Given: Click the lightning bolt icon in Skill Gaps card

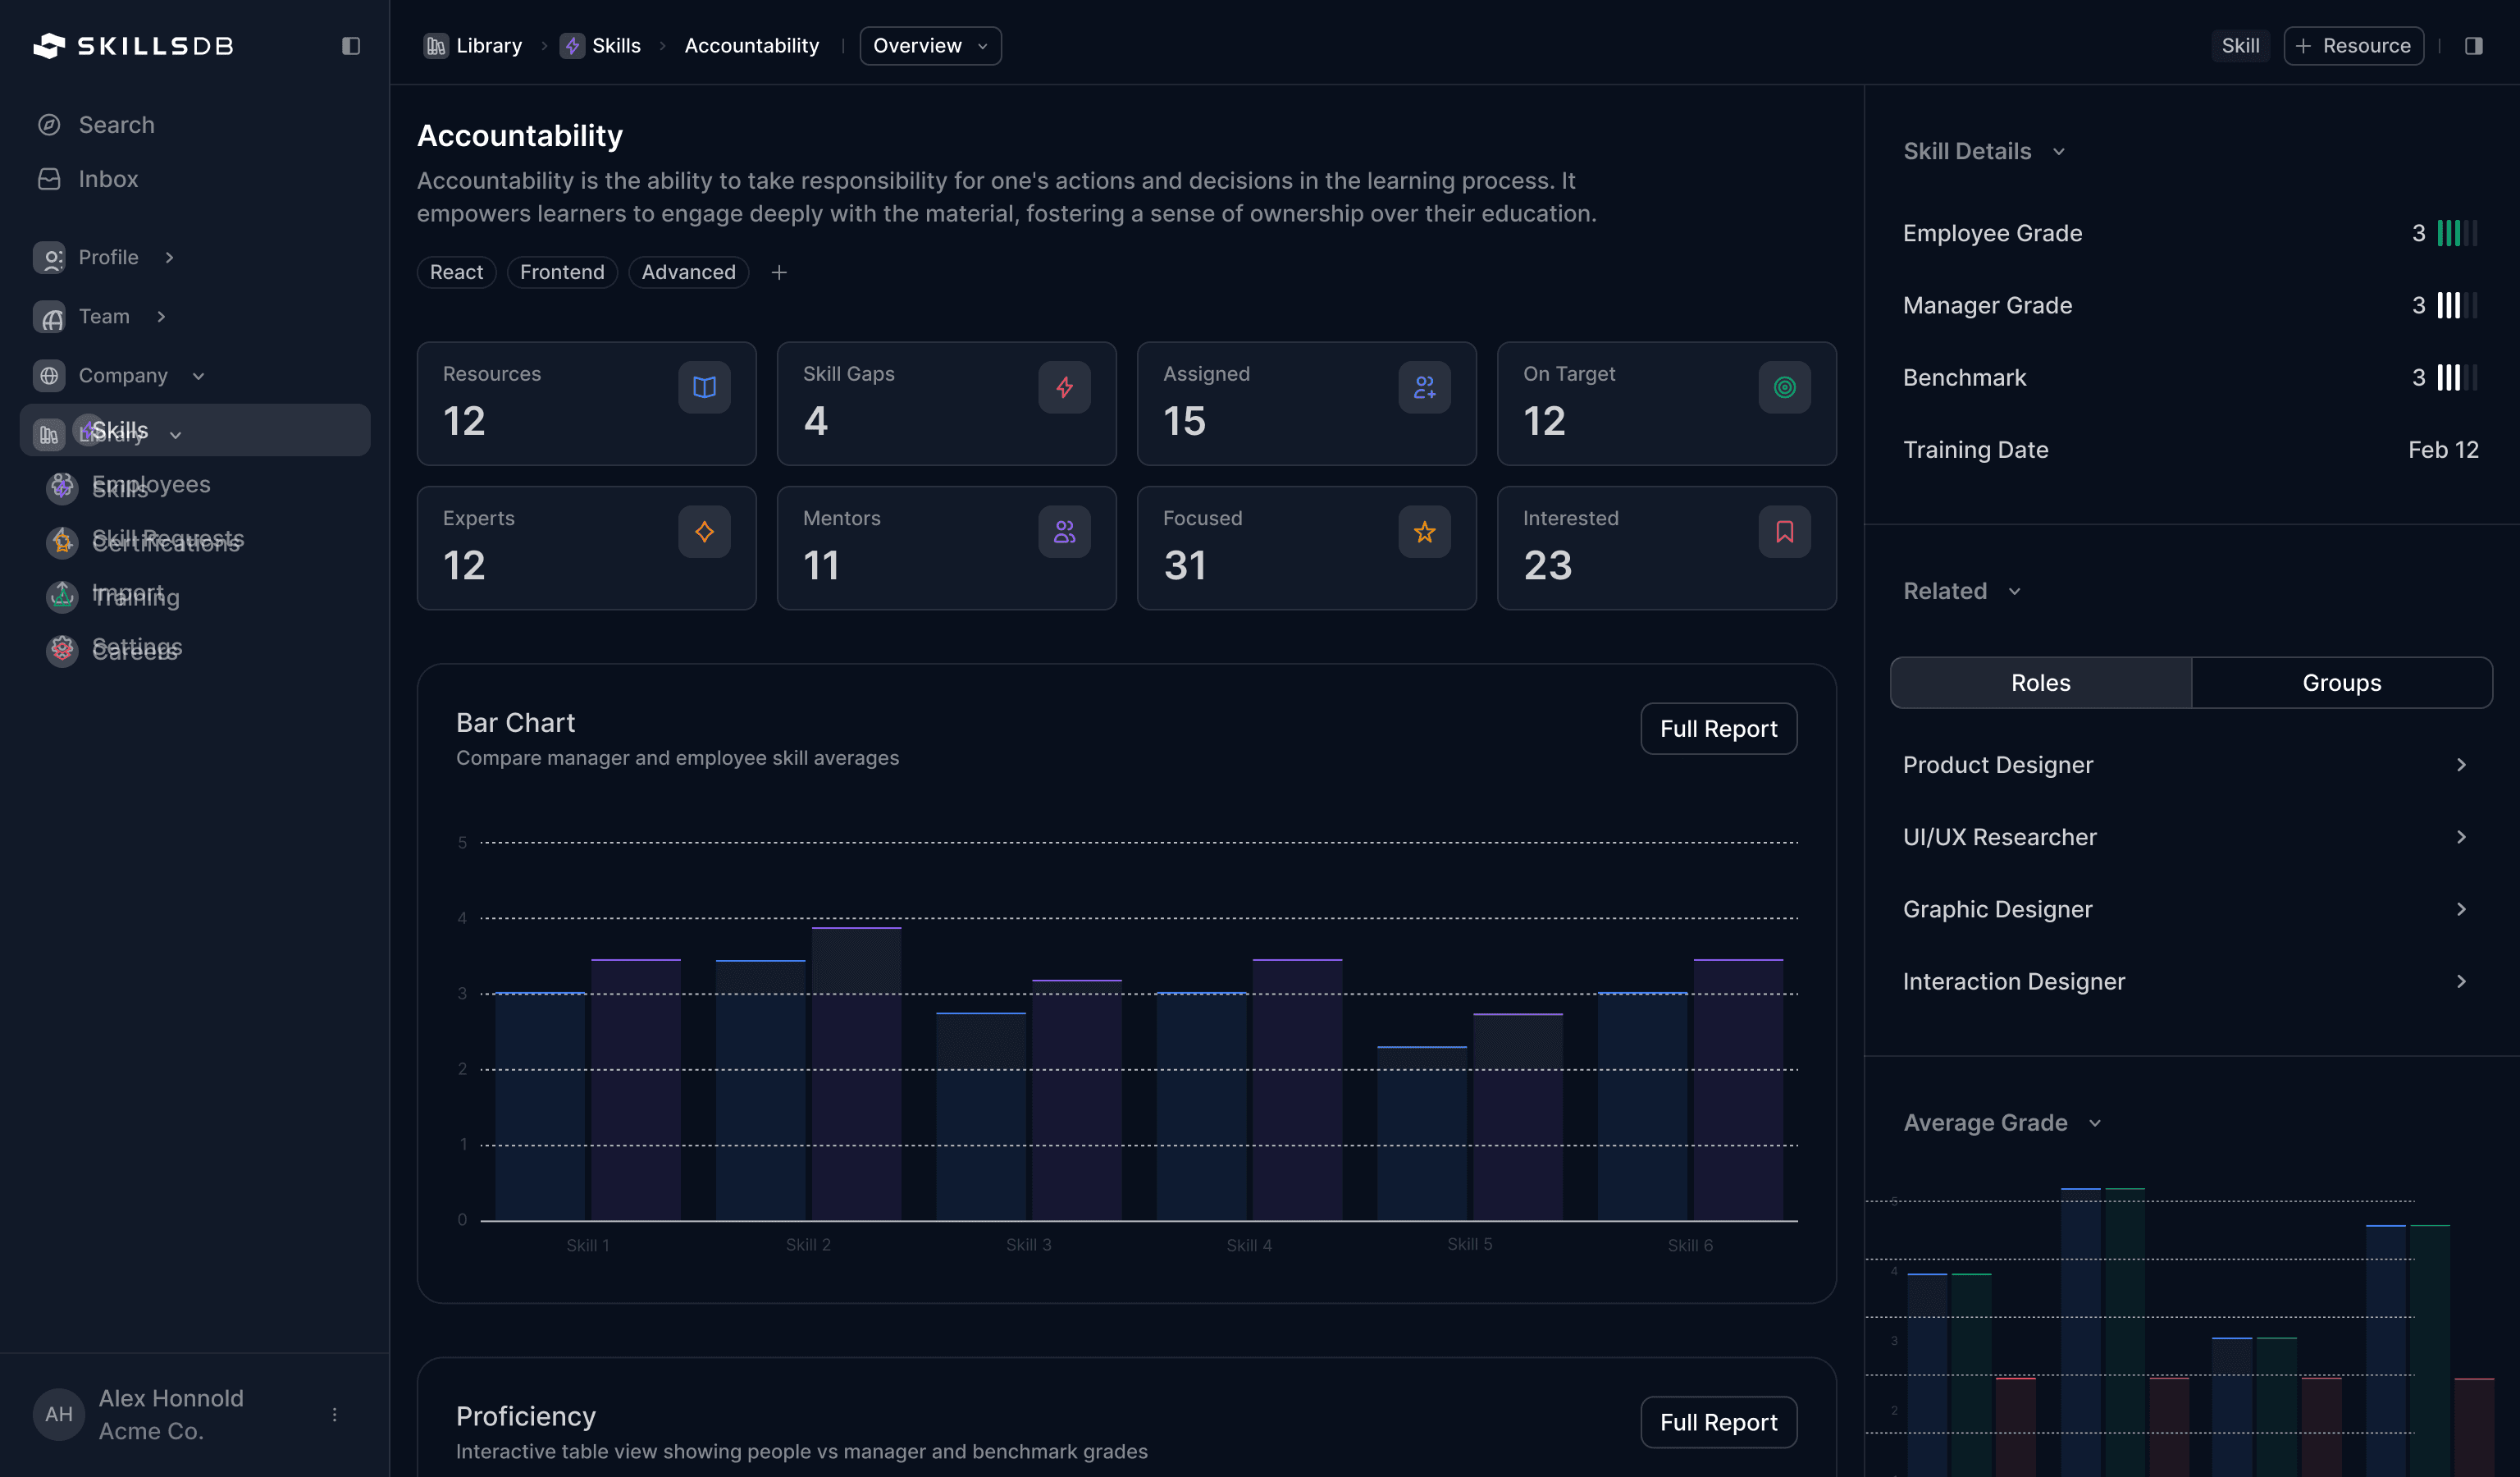Looking at the screenshot, I should pyautogui.click(x=1064, y=387).
